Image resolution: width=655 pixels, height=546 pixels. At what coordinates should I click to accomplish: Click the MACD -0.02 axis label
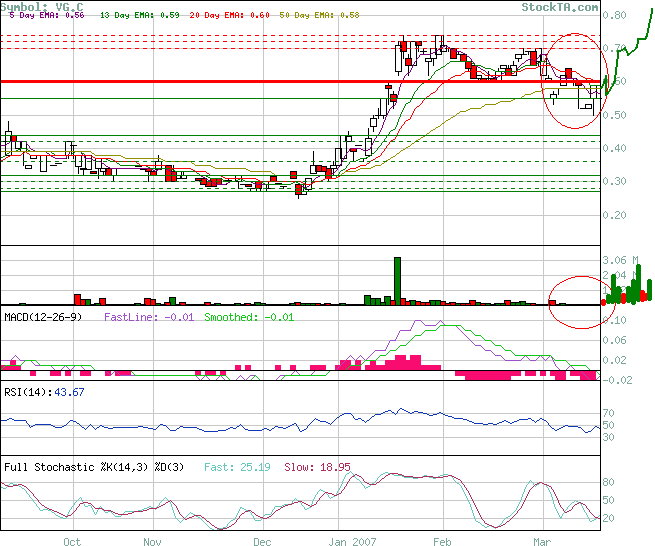coord(617,380)
